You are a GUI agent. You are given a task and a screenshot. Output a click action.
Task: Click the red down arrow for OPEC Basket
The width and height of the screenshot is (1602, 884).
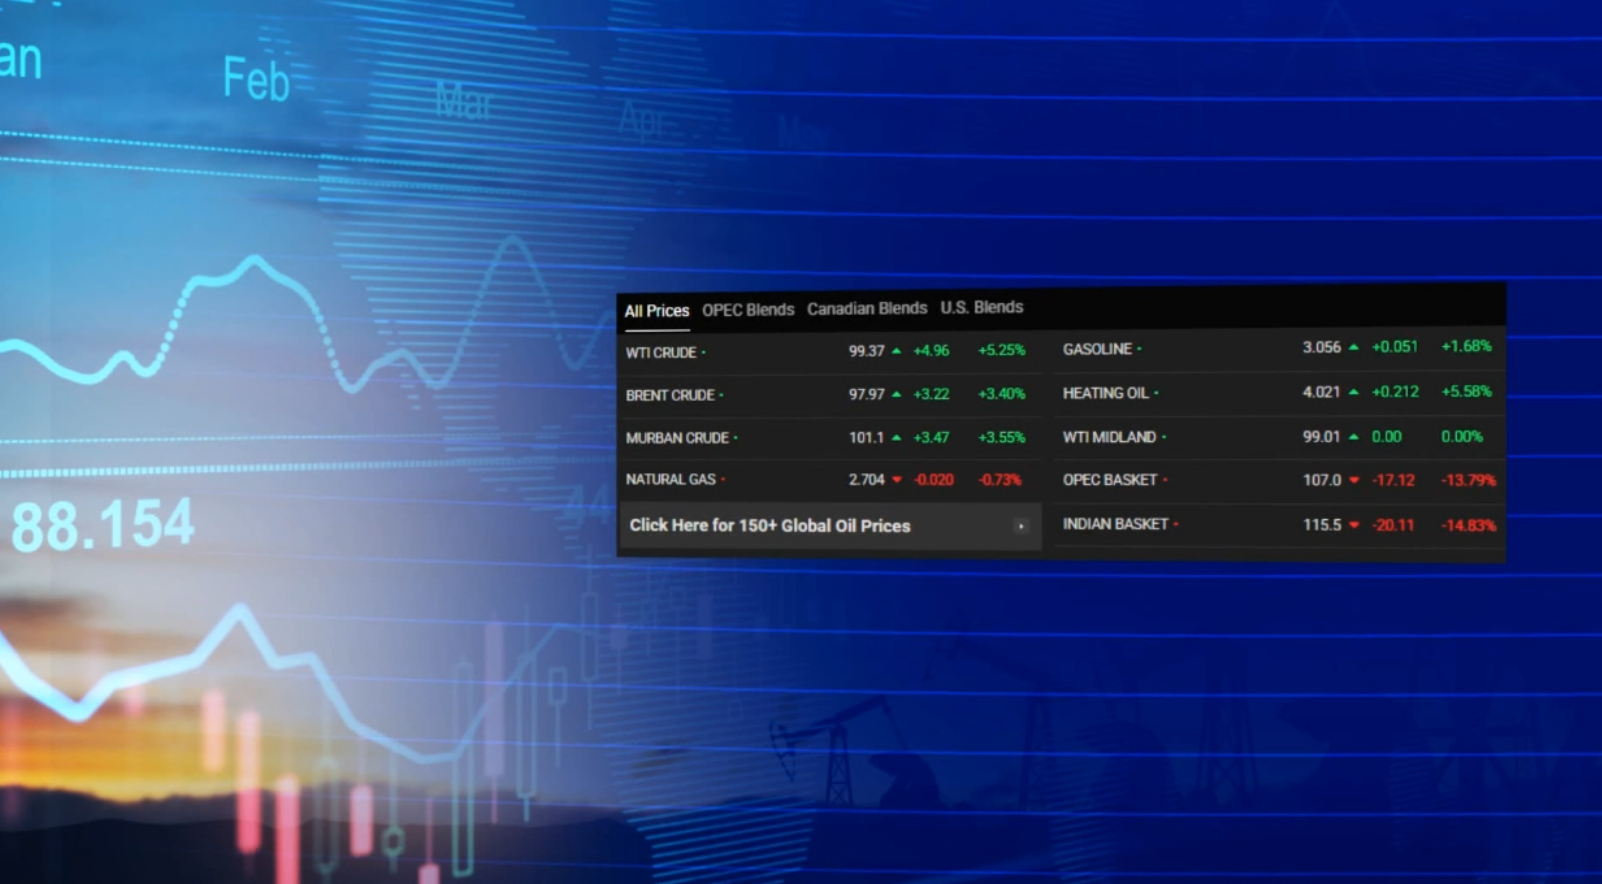(1354, 480)
